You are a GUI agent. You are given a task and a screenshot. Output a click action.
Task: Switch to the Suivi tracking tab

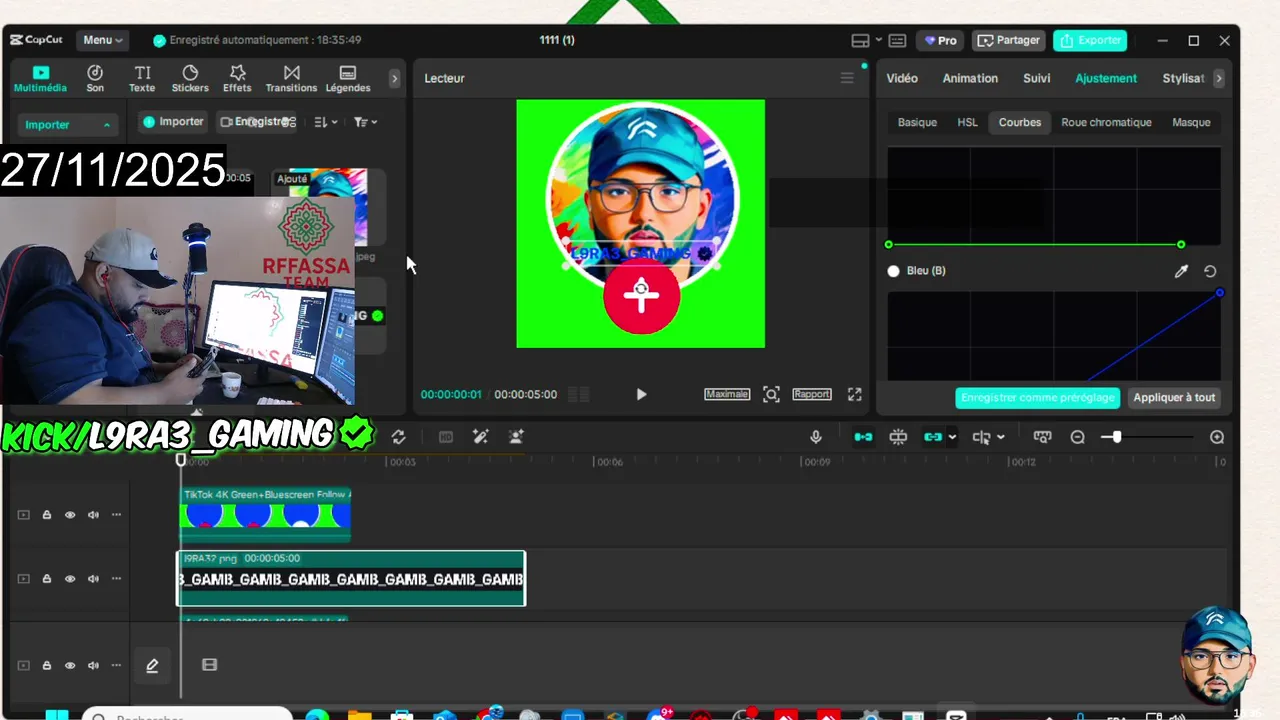(1037, 78)
